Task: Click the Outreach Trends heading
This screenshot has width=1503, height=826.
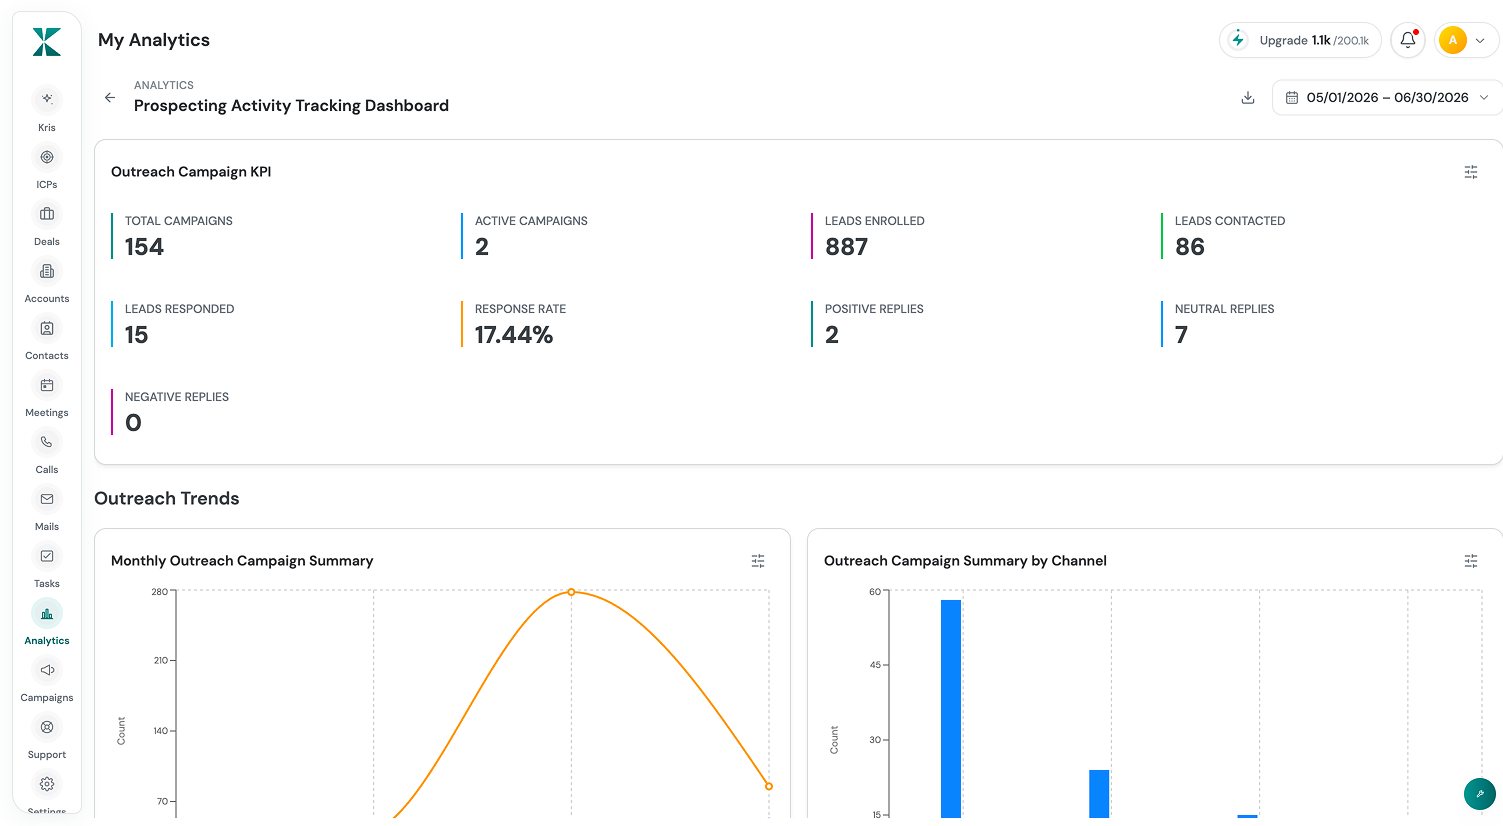Action: click(167, 498)
